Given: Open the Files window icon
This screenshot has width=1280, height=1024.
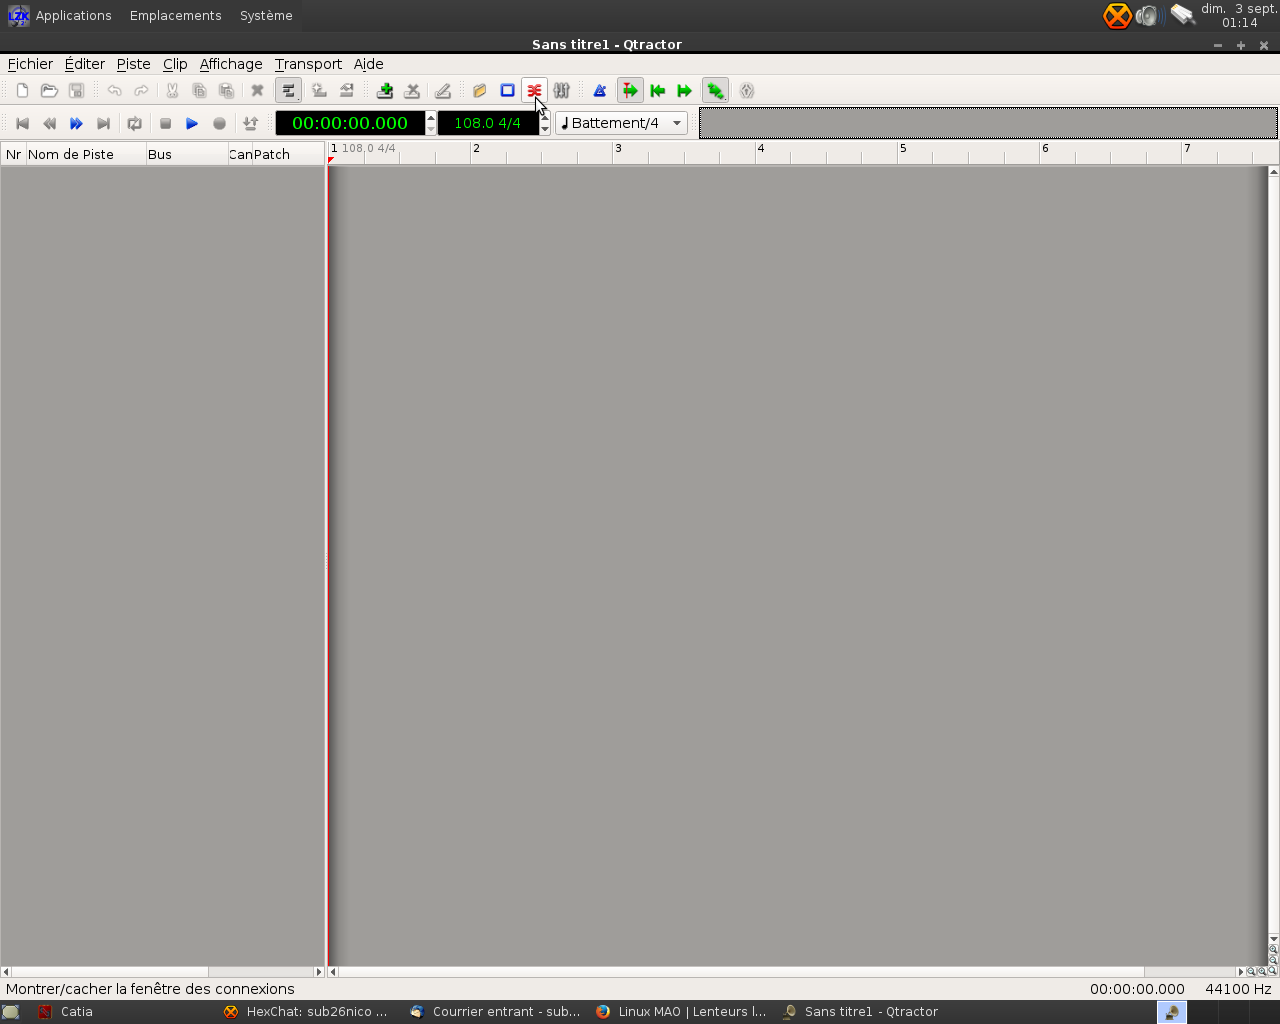Looking at the screenshot, I should 480,91.
